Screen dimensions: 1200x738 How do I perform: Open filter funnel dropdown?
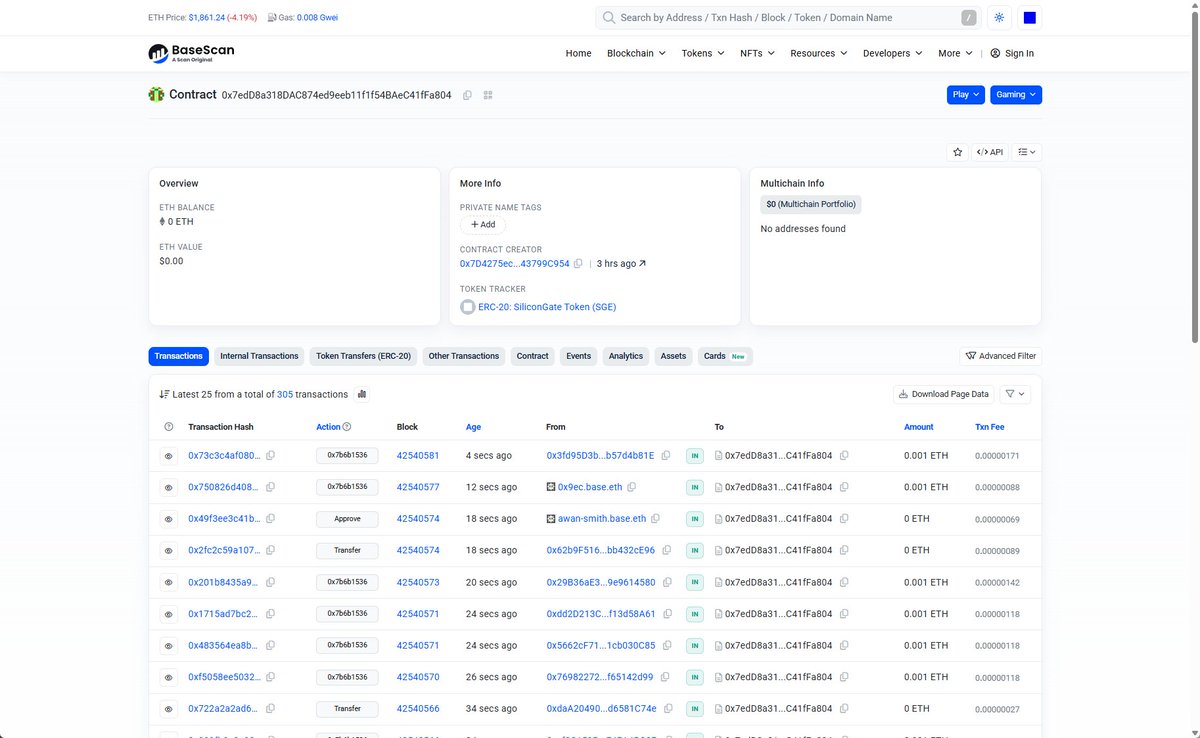click(x=1015, y=394)
